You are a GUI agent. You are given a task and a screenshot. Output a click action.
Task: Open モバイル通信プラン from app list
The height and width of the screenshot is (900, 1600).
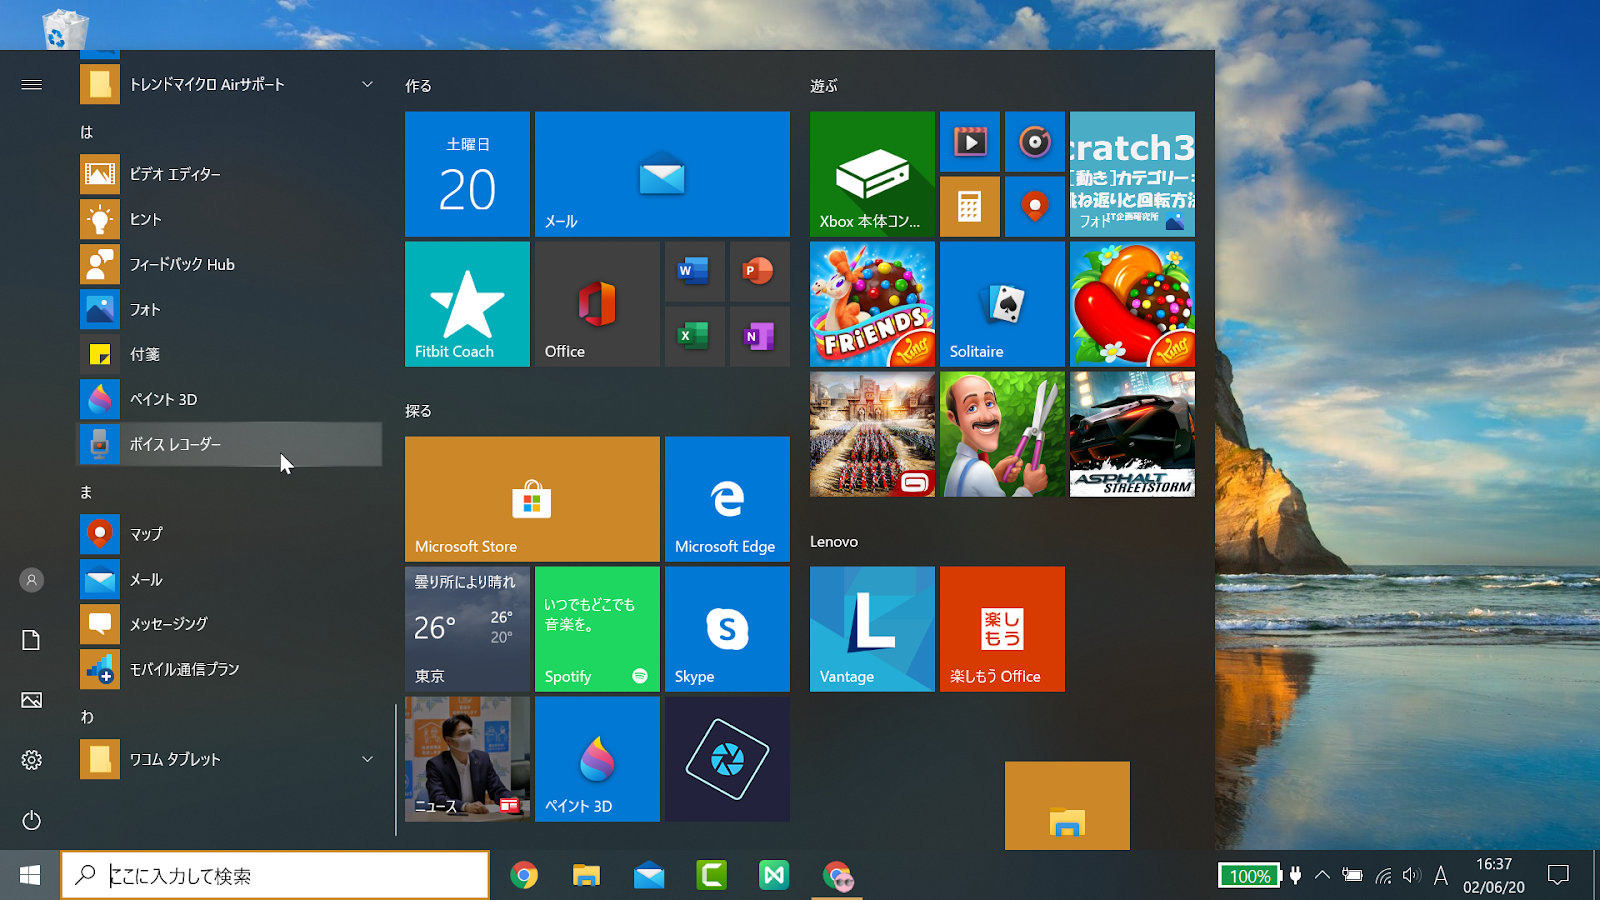click(x=230, y=669)
